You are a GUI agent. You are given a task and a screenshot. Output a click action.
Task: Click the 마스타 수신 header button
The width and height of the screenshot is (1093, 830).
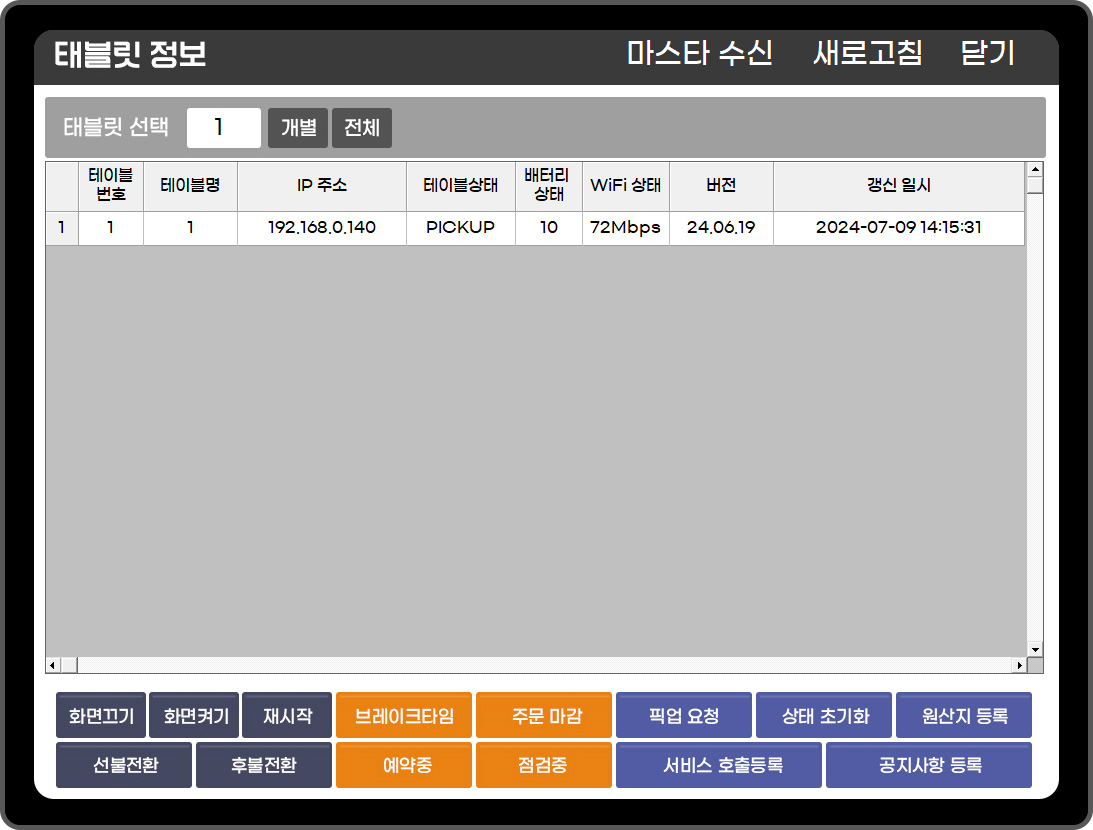coord(699,54)
